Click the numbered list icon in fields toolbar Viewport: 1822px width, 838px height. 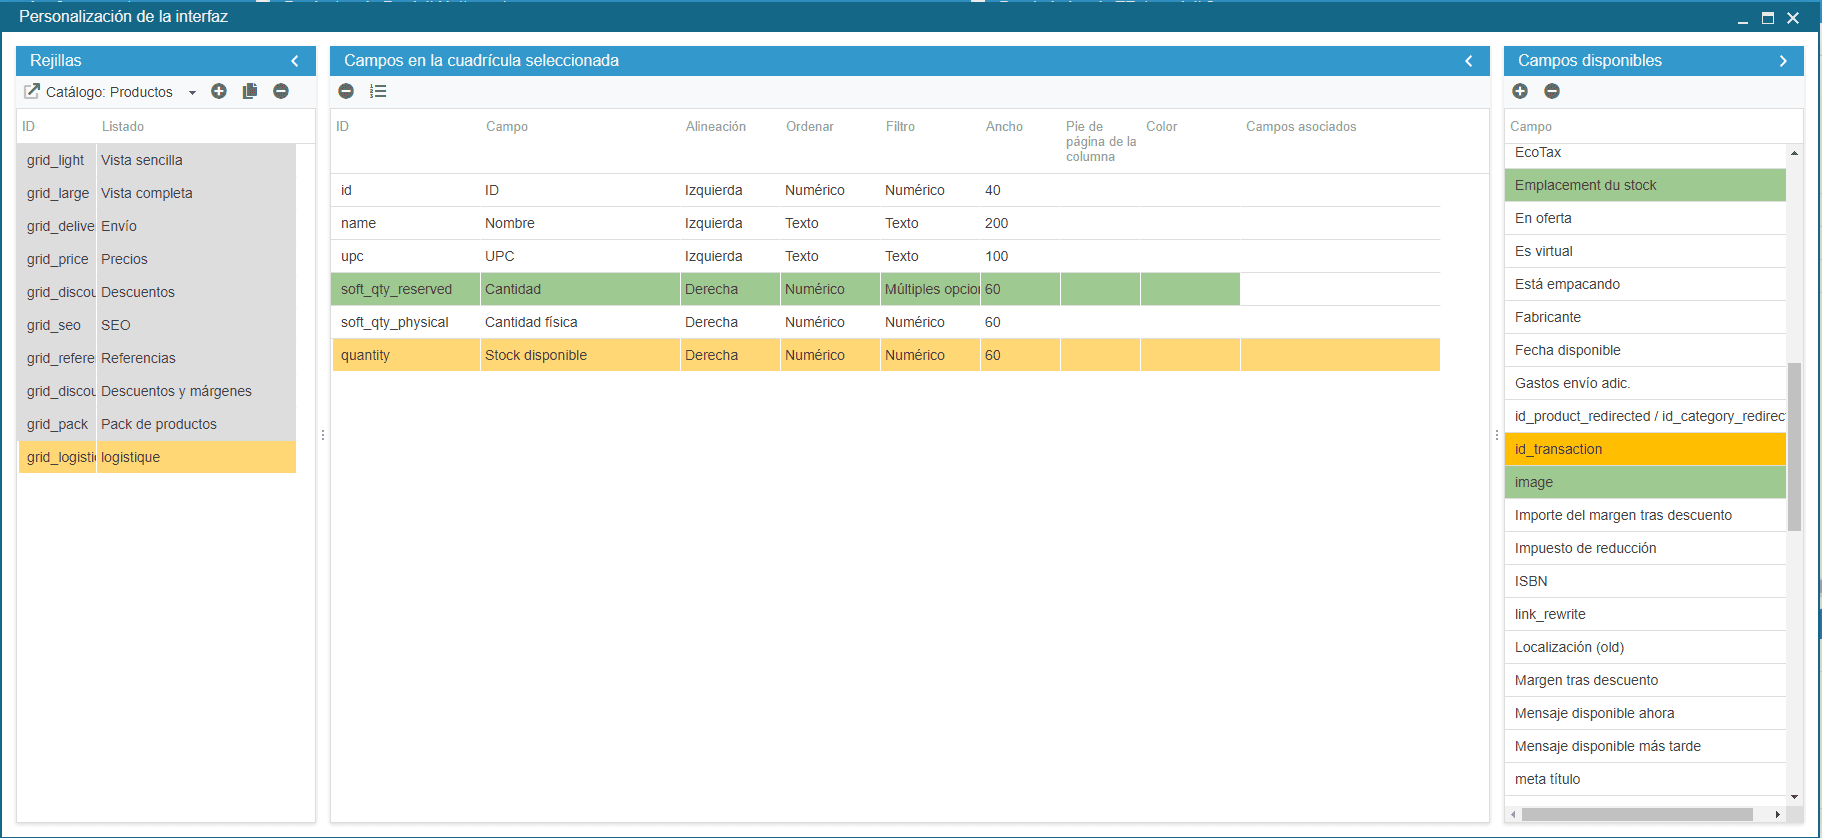378,91
